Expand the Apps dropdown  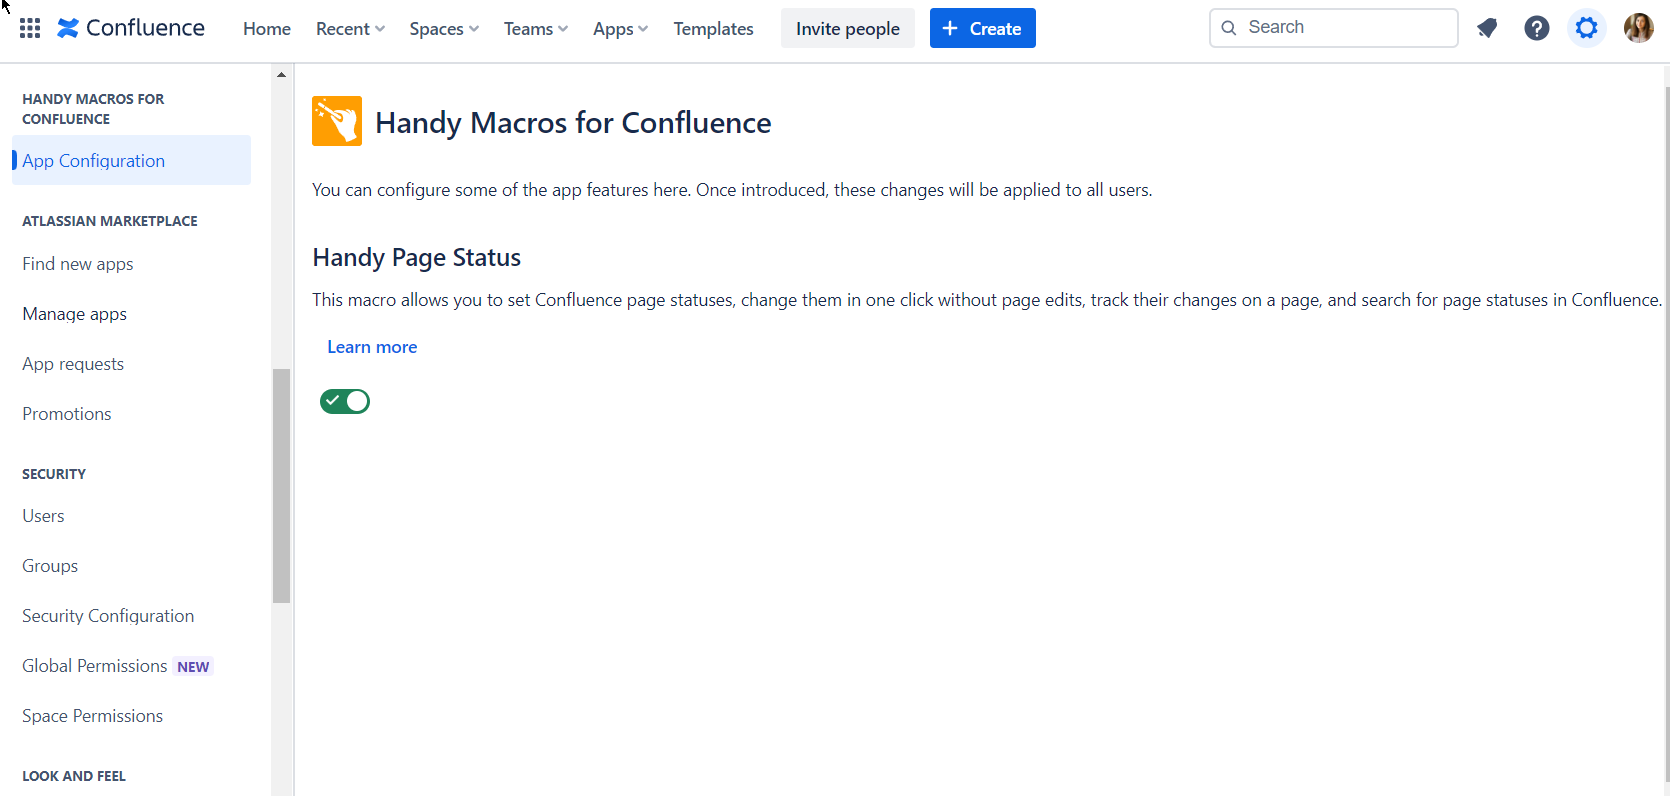pyautogui.click(x=621, y=29)
